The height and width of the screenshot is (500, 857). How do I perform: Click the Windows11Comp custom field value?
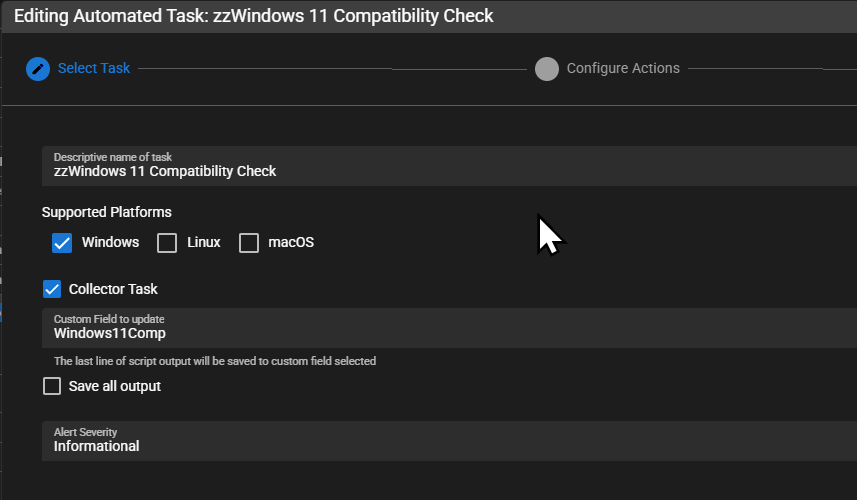coord(110,333)
